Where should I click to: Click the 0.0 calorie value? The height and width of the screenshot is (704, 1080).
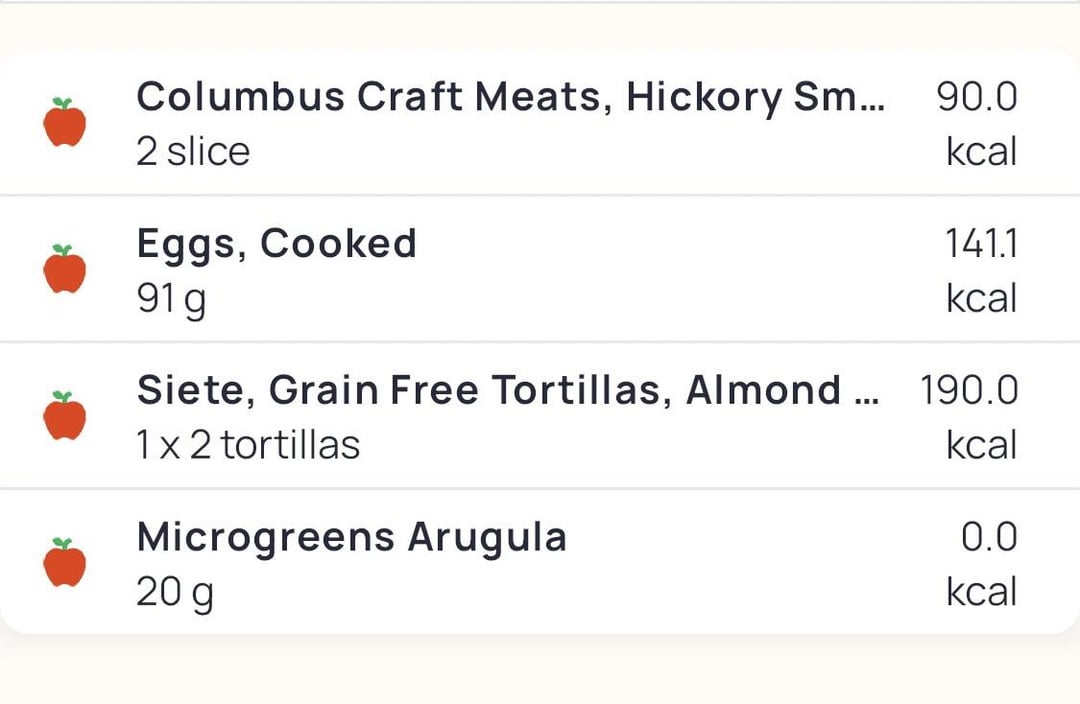(989, 537)
